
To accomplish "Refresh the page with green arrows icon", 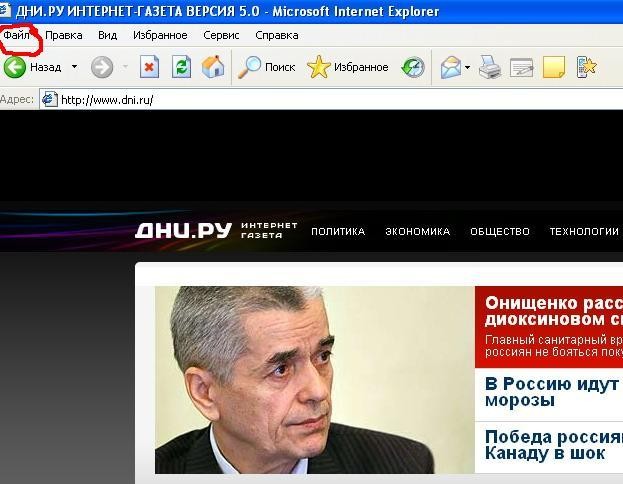I will point(181,67).
